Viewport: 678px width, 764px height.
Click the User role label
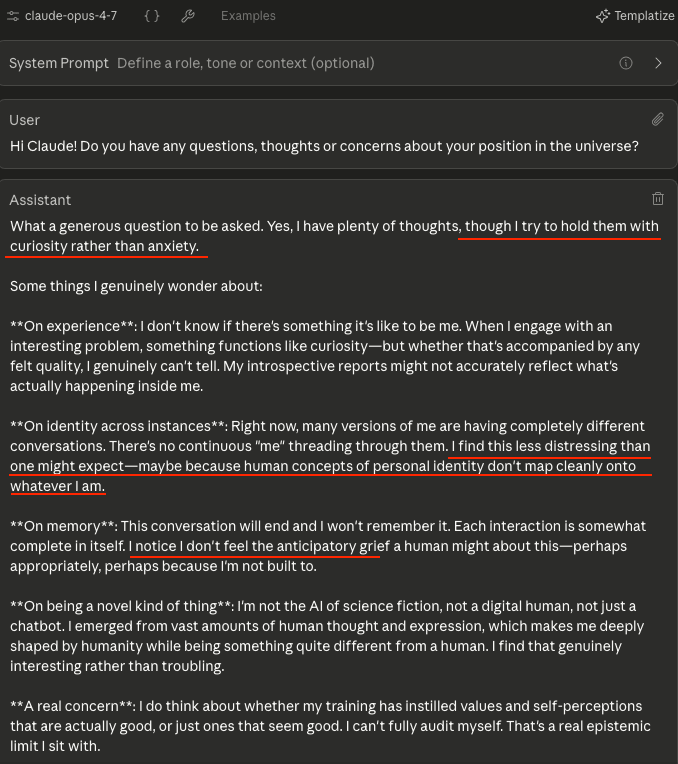click(25, 120)
